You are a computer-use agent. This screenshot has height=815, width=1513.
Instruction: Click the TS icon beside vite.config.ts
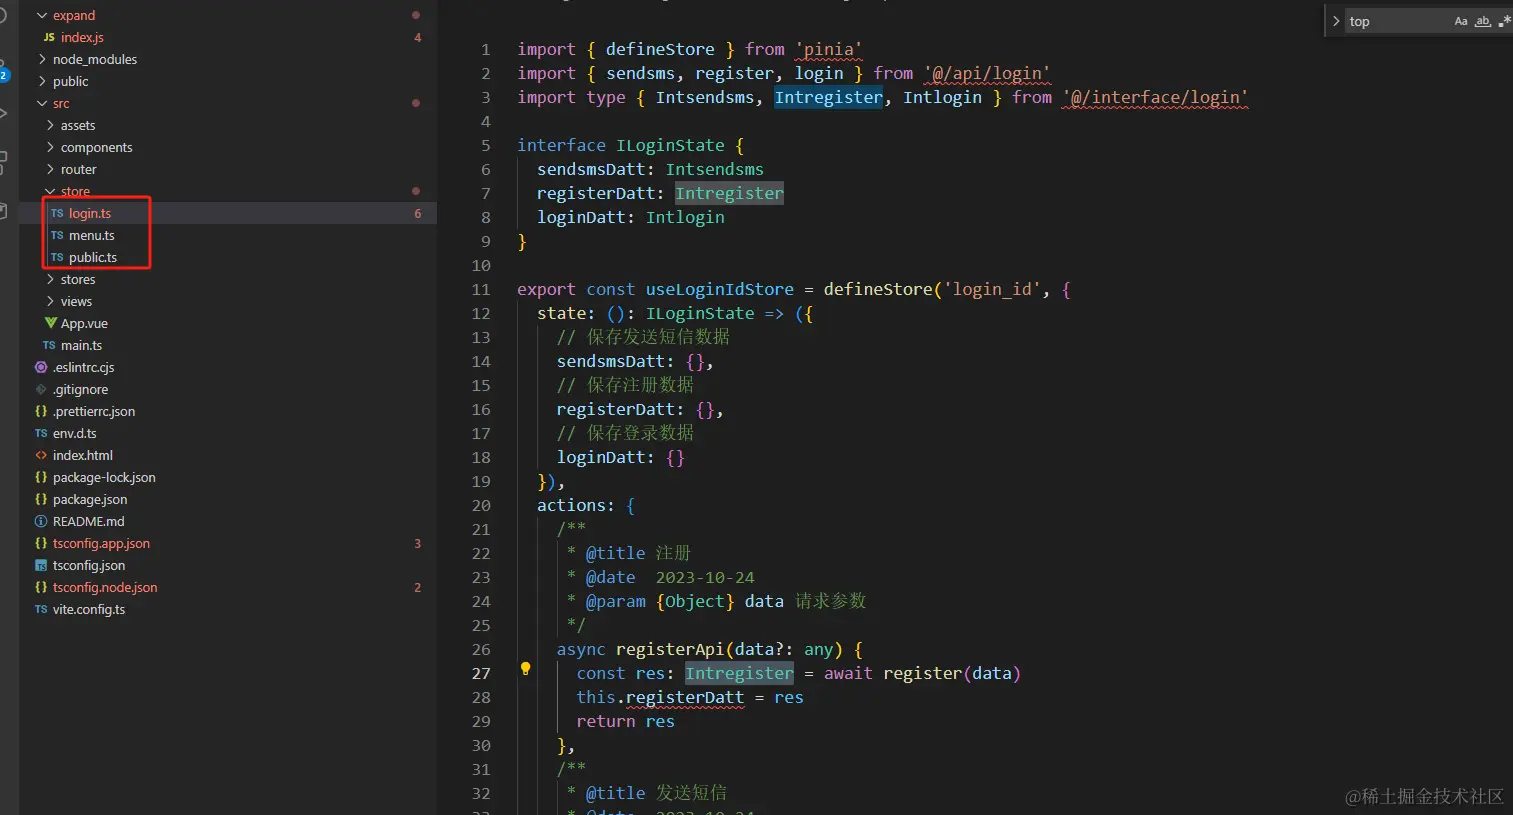[41, 609]
